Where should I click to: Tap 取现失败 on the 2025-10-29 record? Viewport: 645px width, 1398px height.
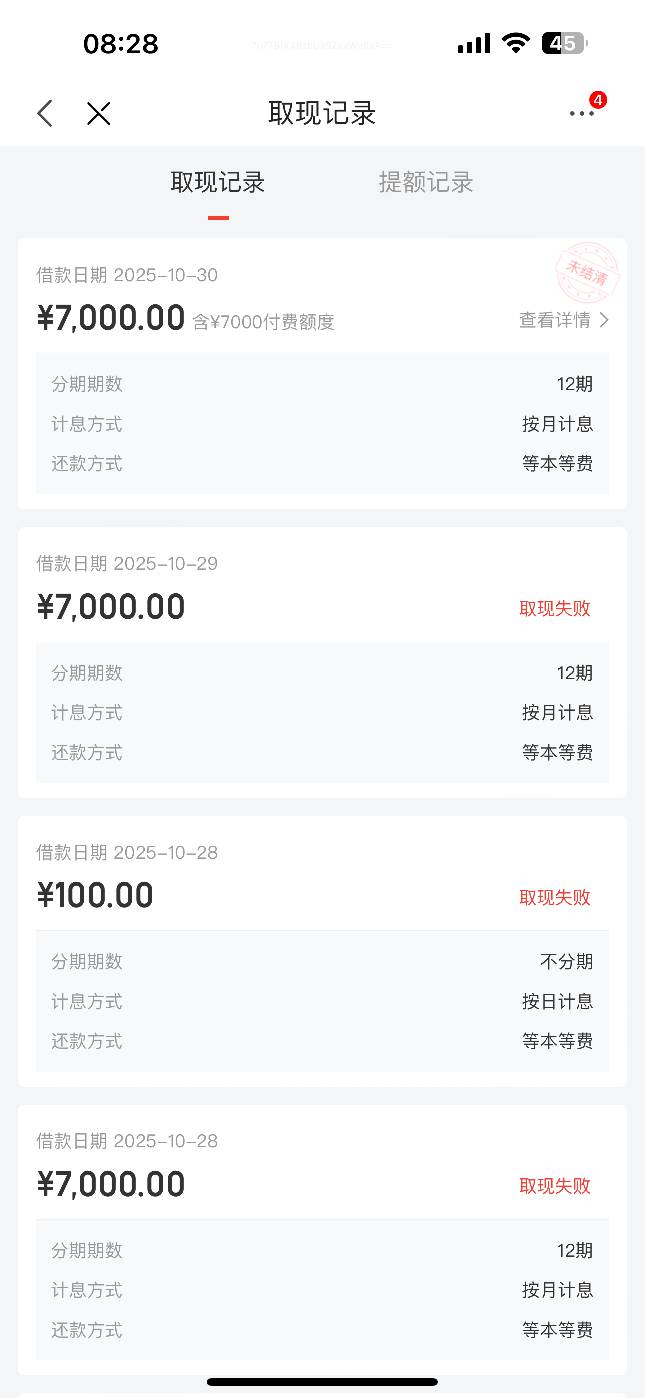click(555, 608)
